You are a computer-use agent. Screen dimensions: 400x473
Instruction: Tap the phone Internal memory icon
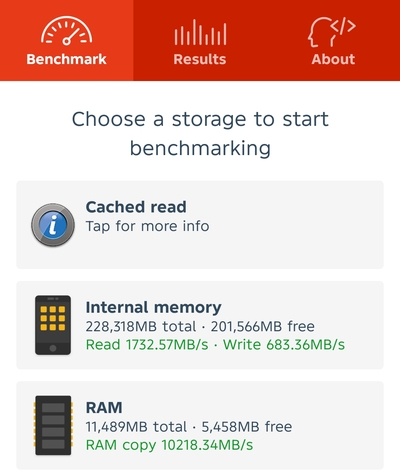[53, 325]
